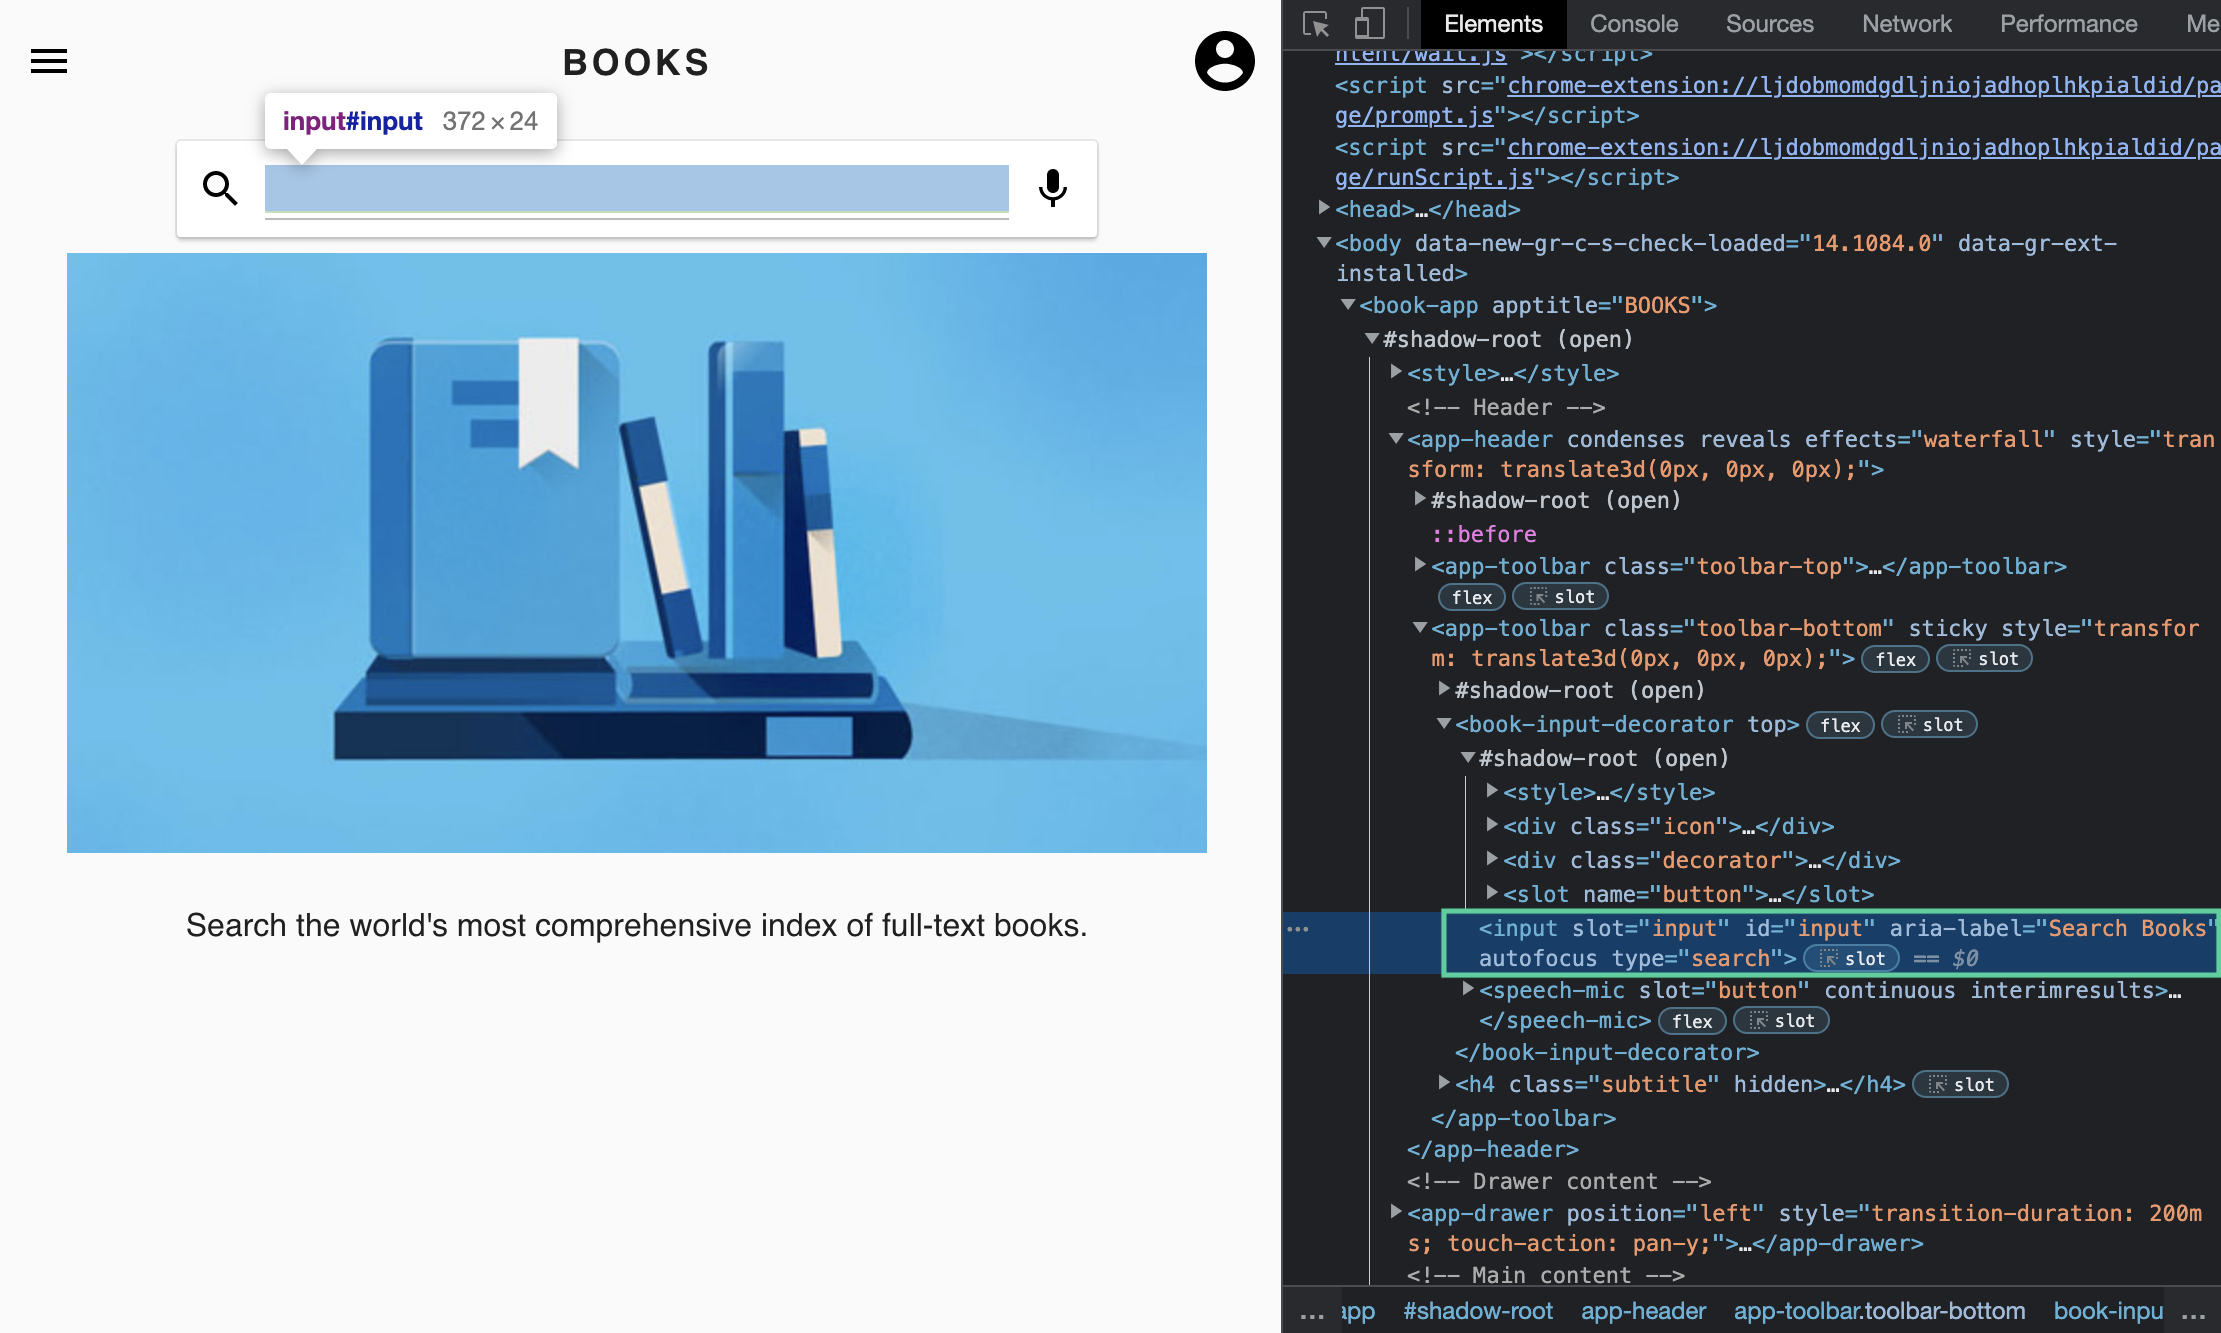
Task: Select the inspect element picker tool
Action: [1316, 24]
